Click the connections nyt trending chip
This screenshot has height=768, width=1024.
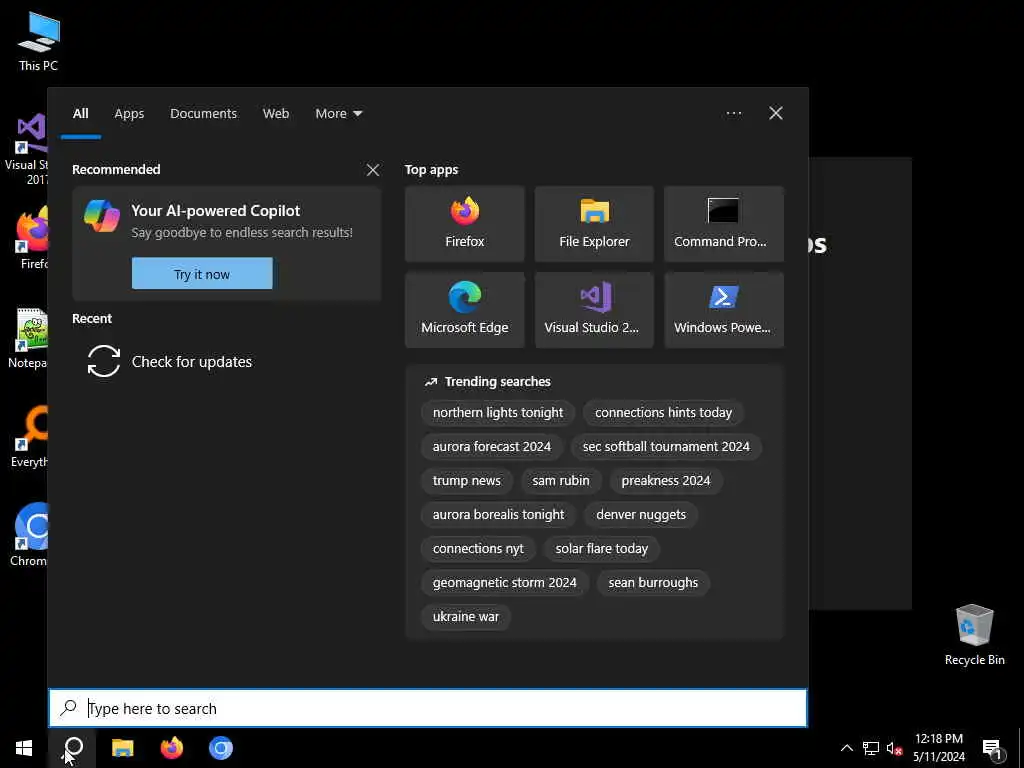coord(478,549)
